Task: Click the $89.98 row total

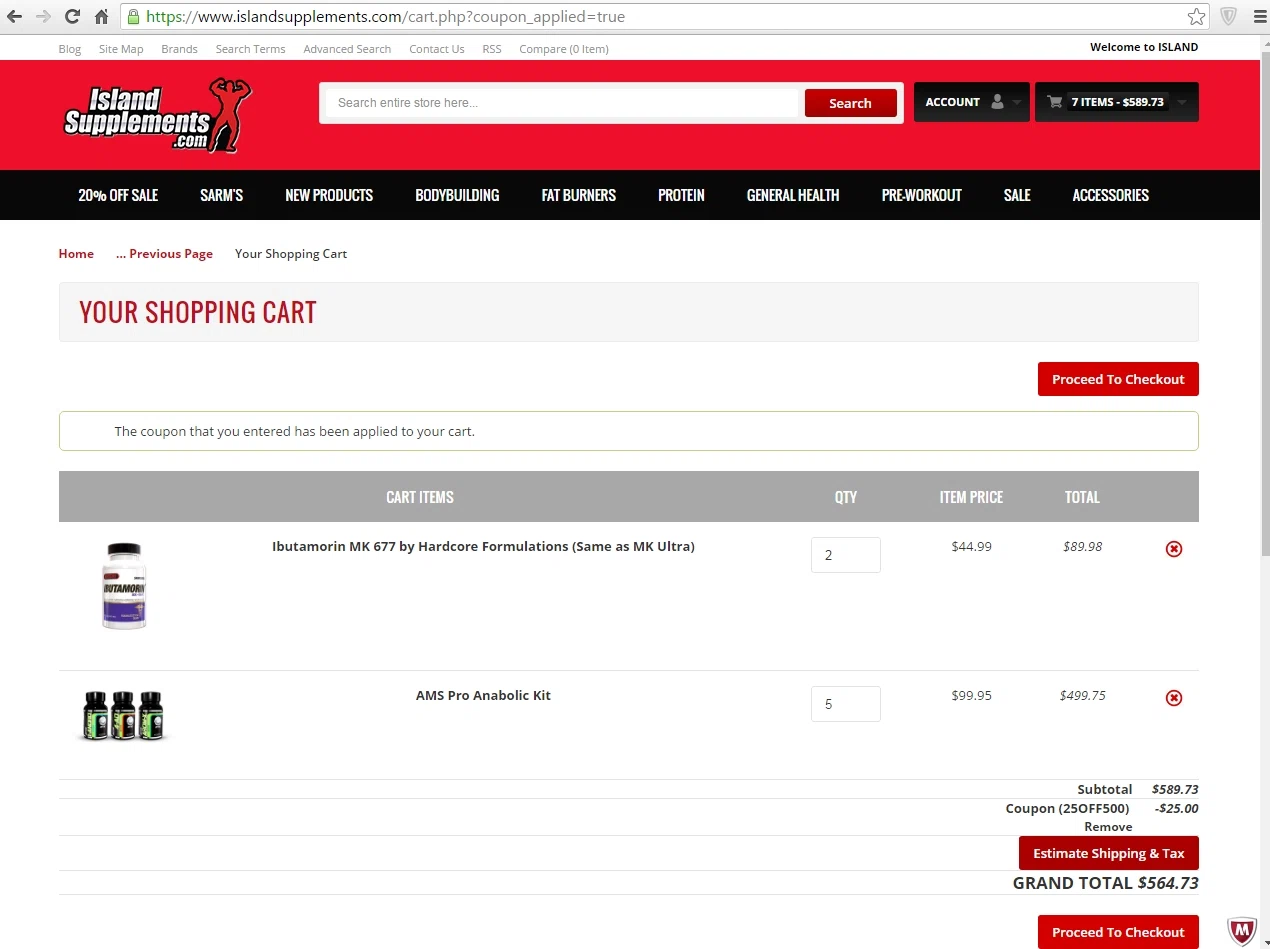Action: pos(1082,546)
